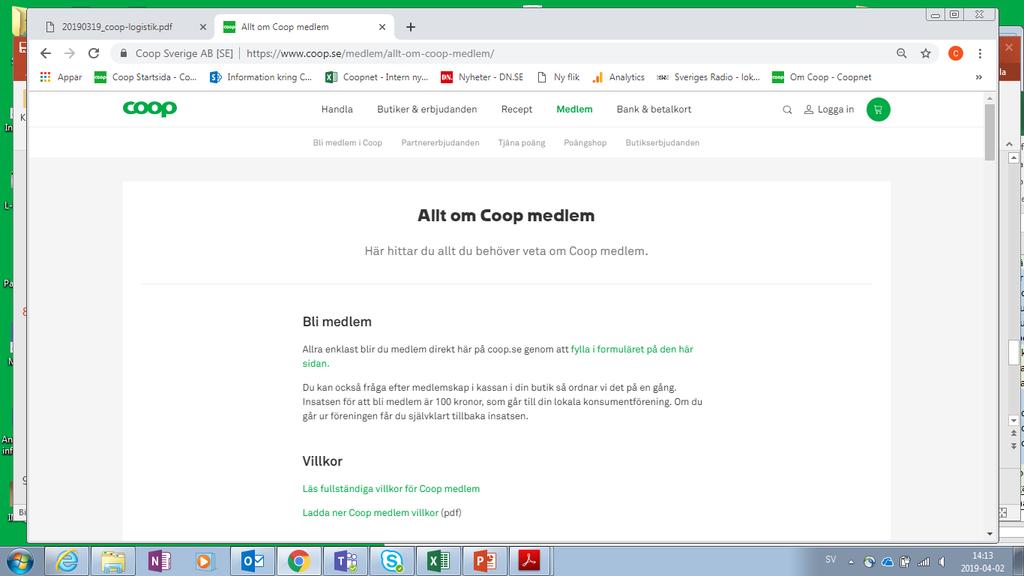Open Microsoft Teams from the taskbar

[345, 561]
